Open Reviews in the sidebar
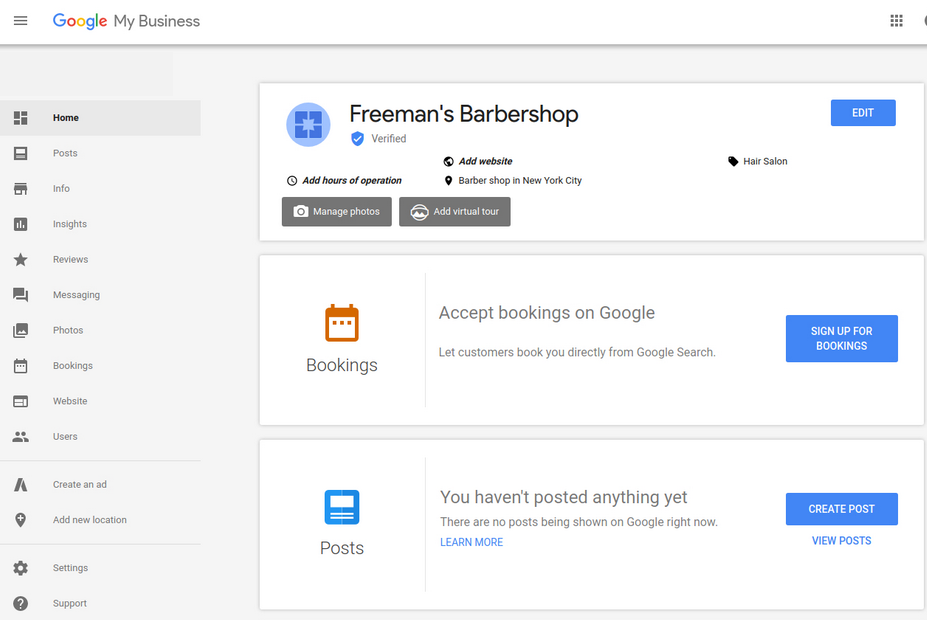 coord(70,259)
